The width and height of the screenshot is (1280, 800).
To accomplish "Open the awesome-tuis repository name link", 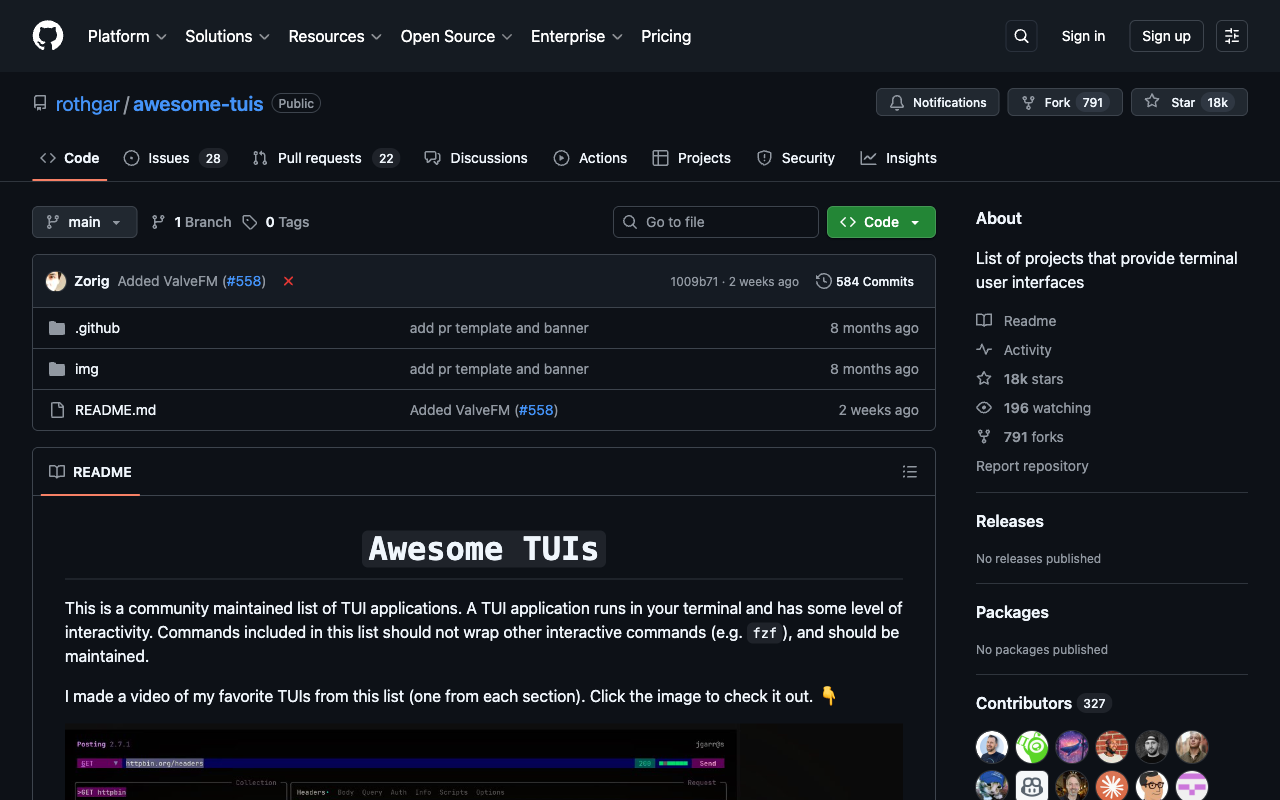I will [x=198, y=103].
